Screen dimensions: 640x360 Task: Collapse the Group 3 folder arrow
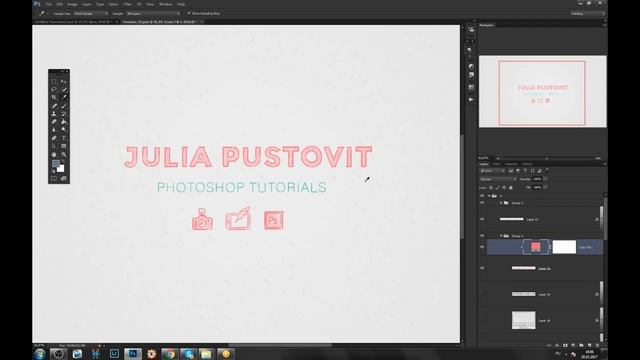tap(501, 236)
